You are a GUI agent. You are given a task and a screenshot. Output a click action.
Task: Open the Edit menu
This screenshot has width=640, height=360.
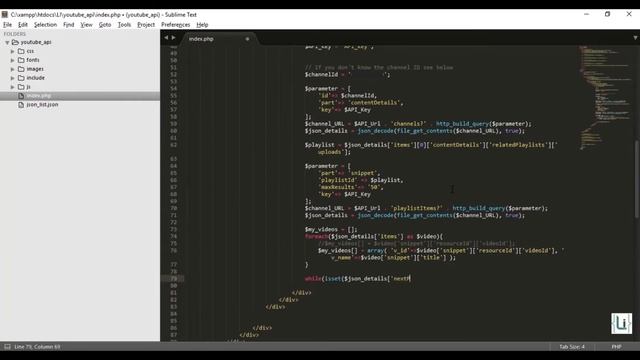pyautogui.click(x=23, y=25)
